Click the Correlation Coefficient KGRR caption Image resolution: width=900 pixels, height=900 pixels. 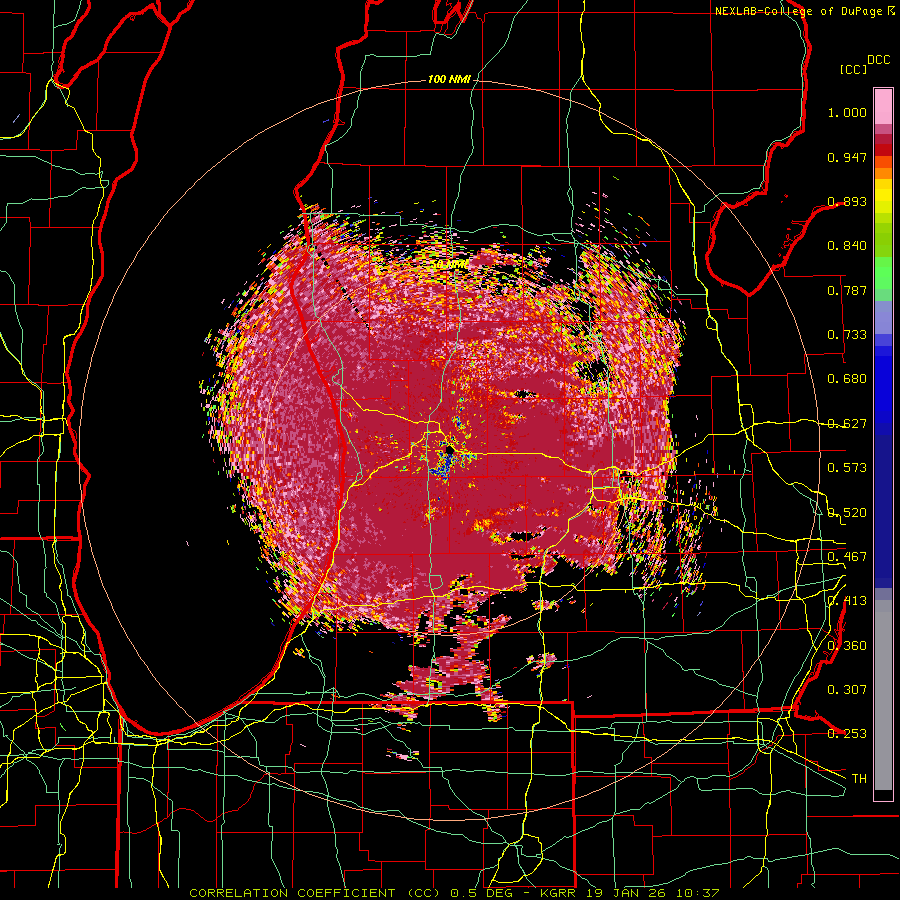pos(454,893)
